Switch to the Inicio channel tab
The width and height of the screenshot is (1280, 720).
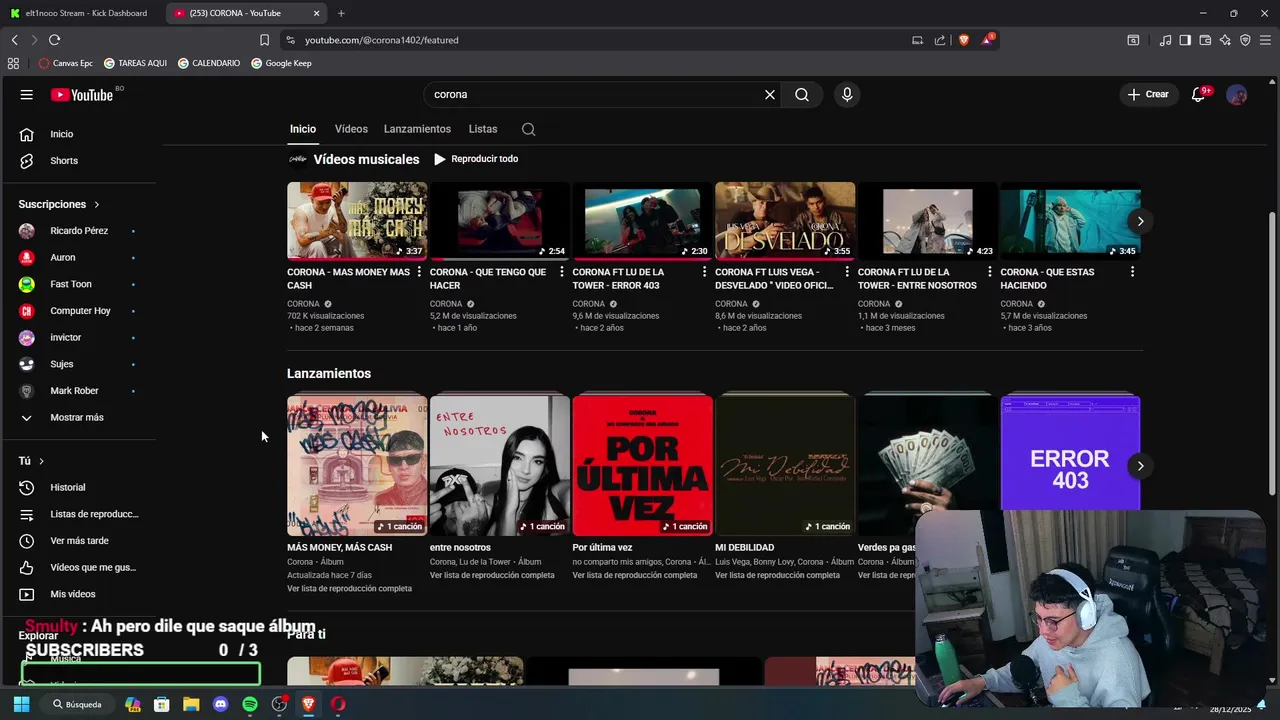(303, 129)
